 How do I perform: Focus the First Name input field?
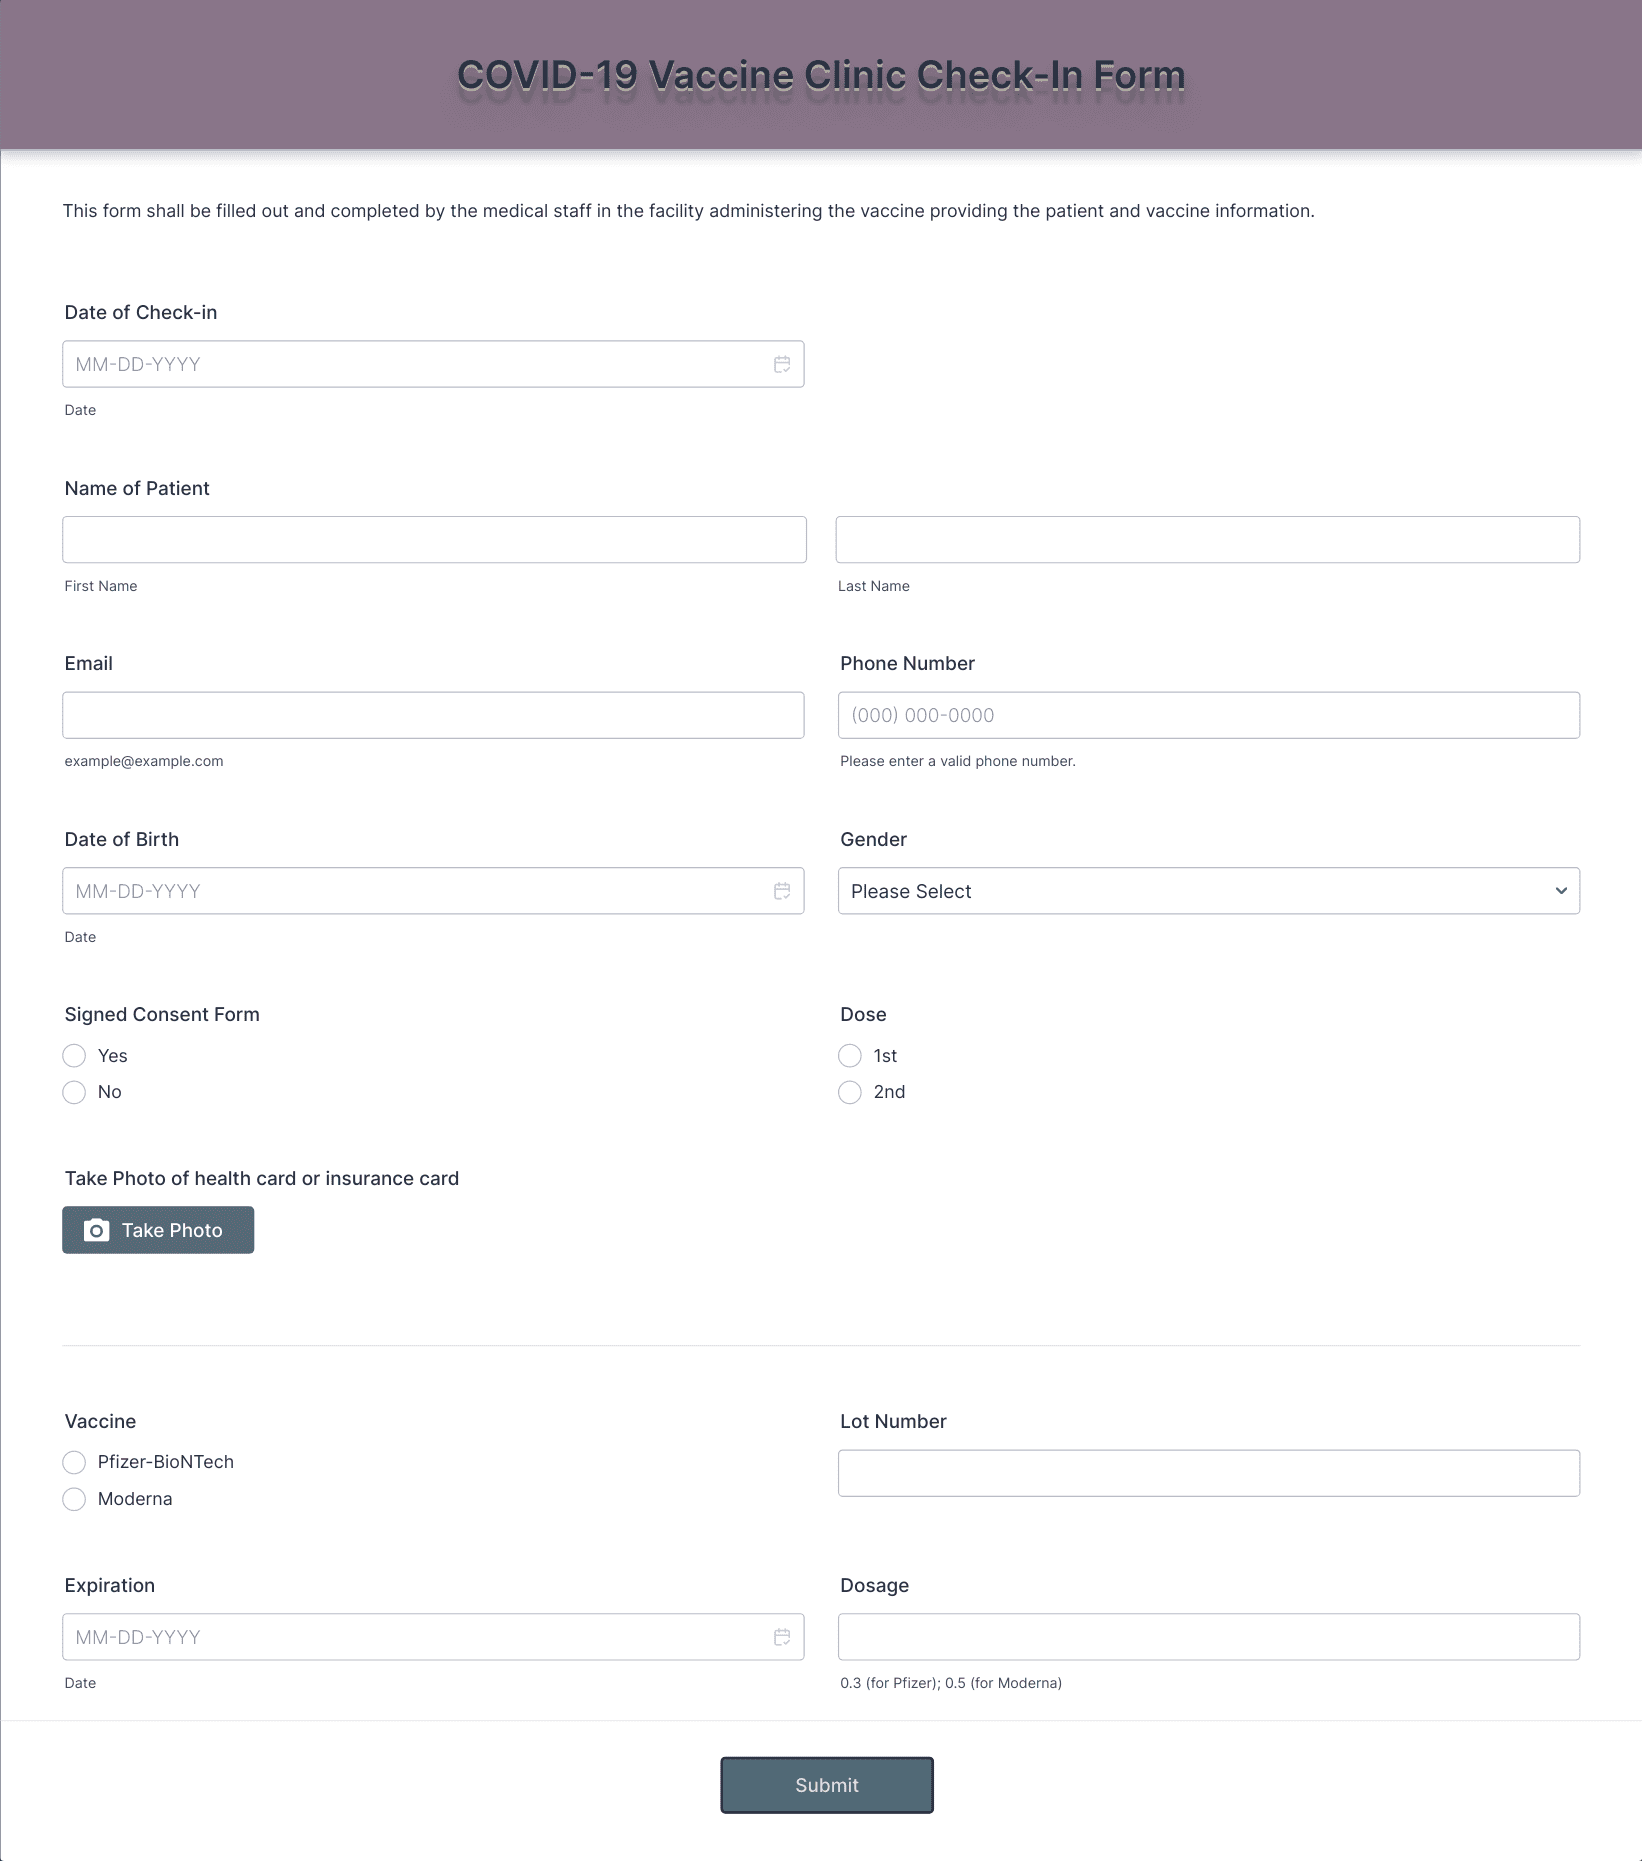[x=434, y=540]
